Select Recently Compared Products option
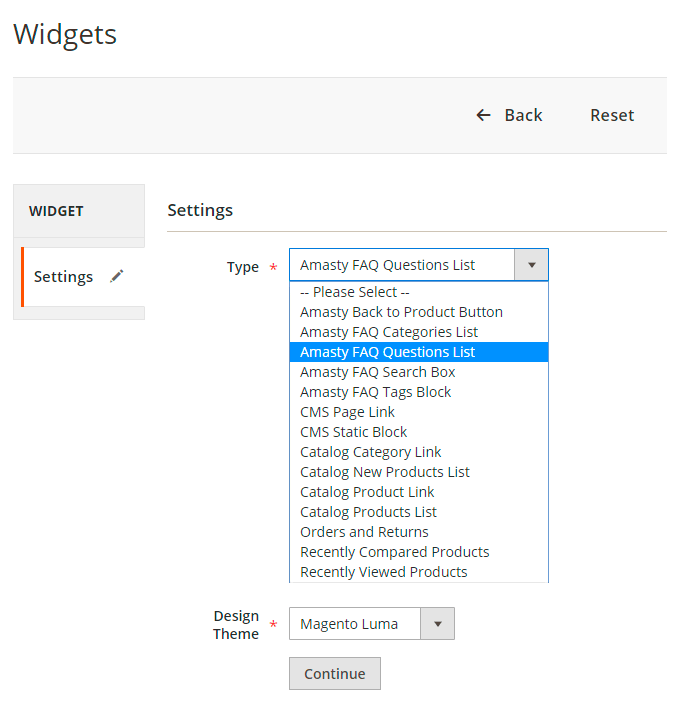 (419, 552)
